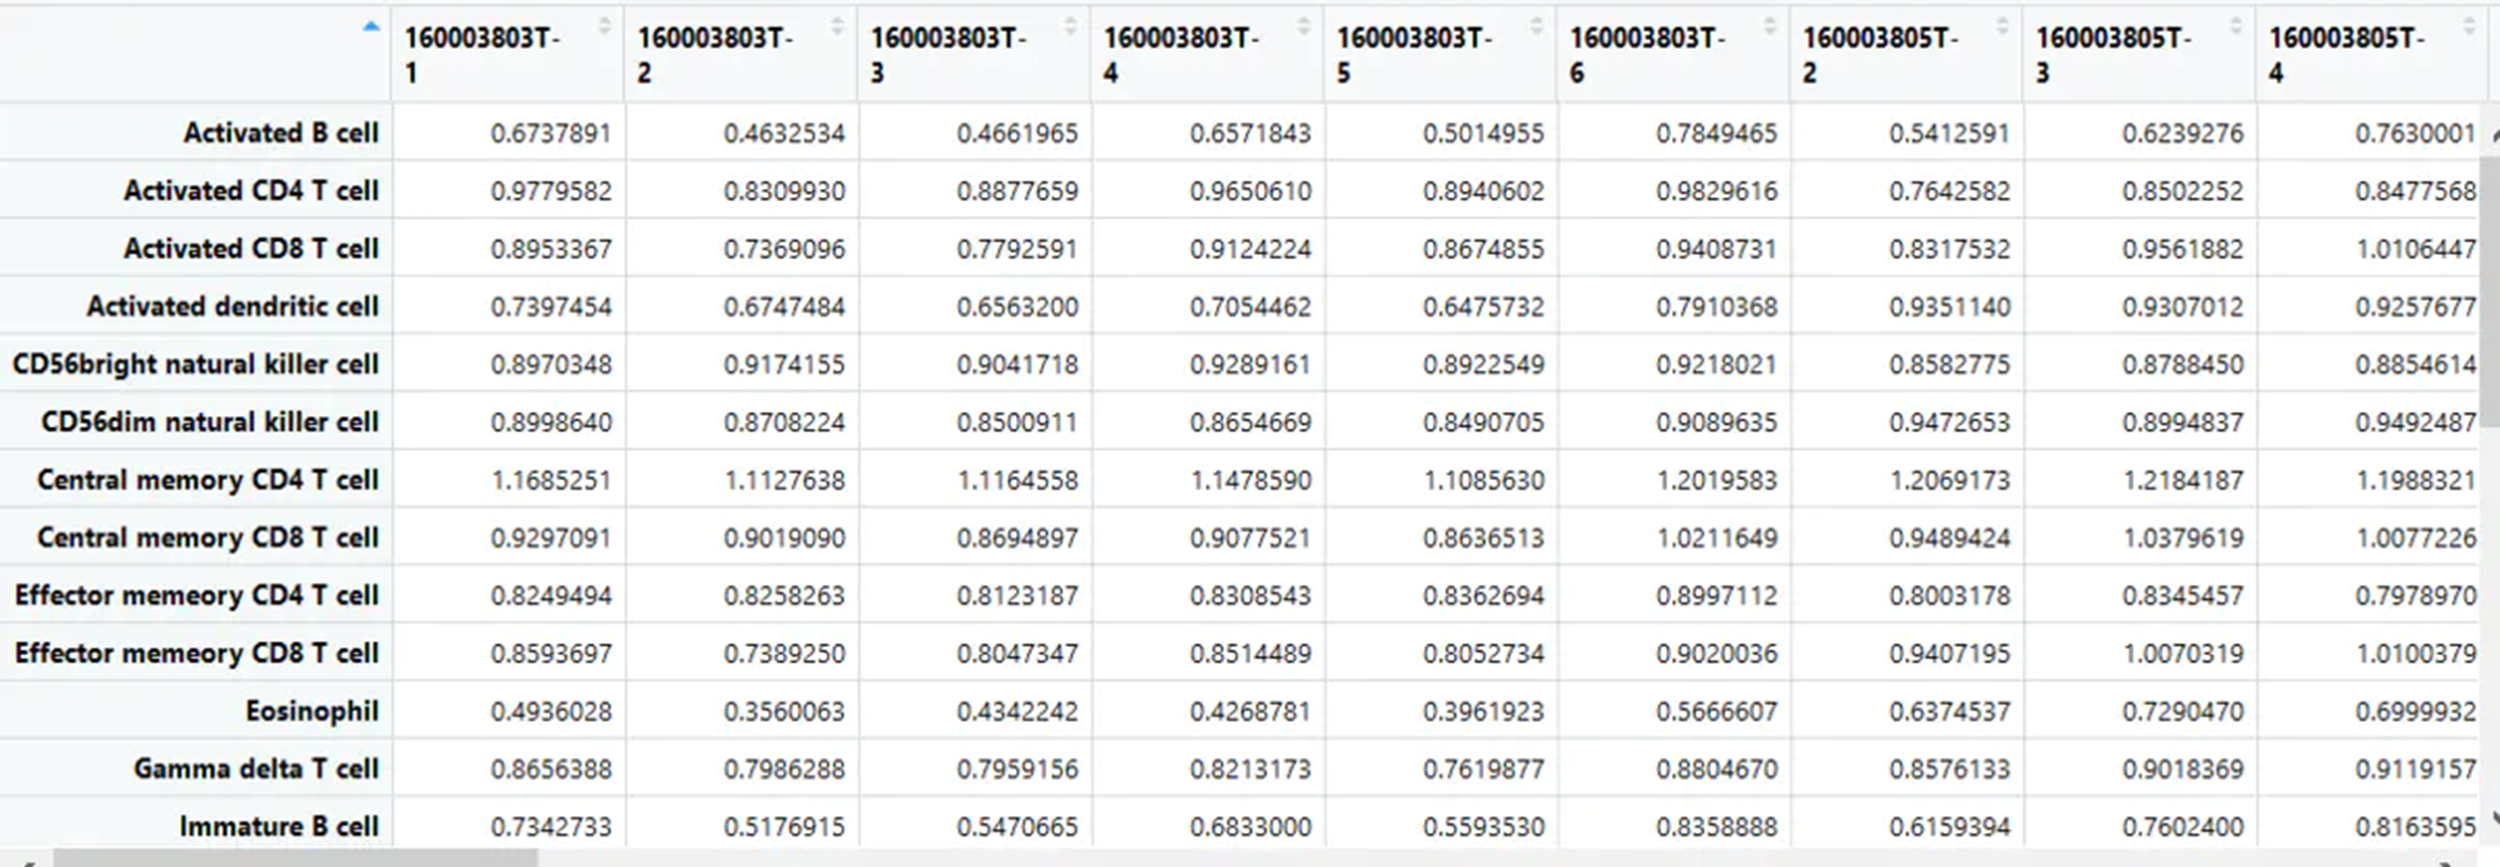This screenshot has height=867, width=2500.
Task: Select the Central memory CD4 T cell label
Action: 208,480
